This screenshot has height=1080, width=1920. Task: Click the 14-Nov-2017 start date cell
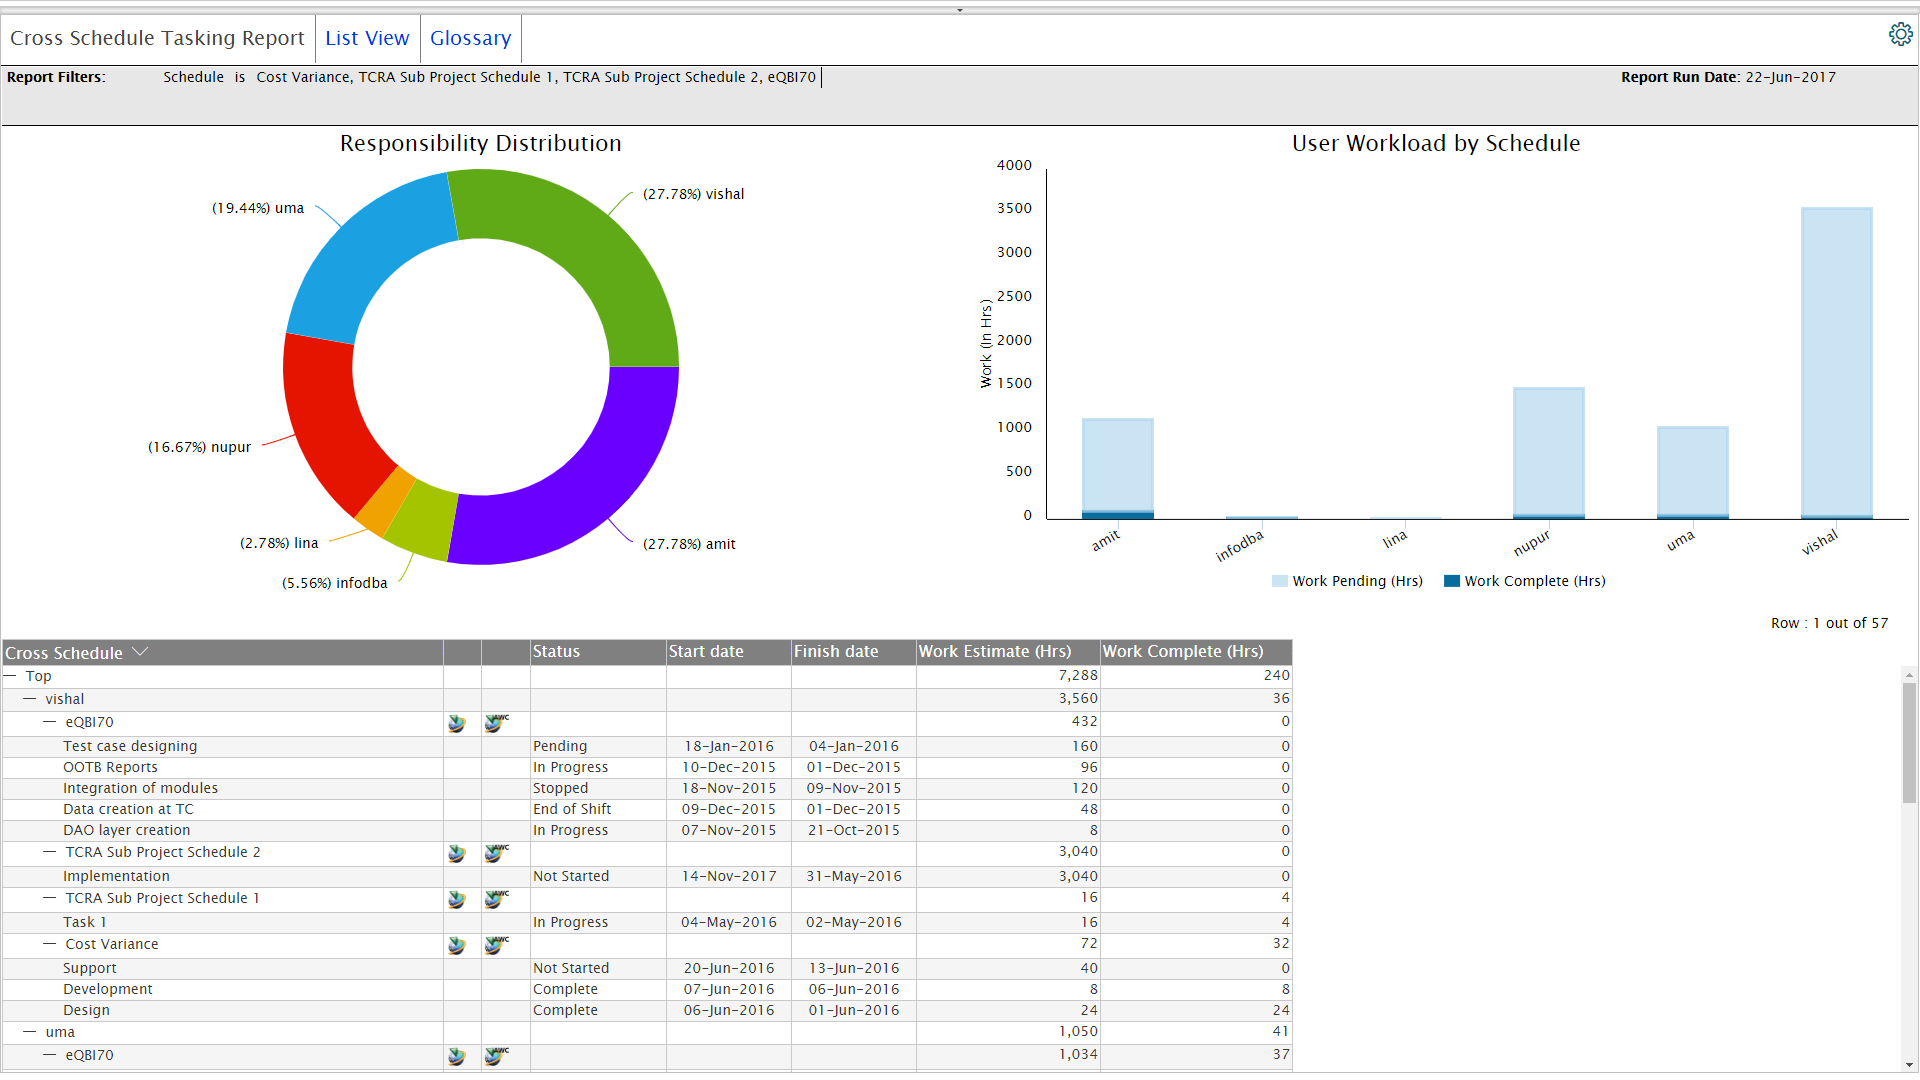[x=729, y=876]
